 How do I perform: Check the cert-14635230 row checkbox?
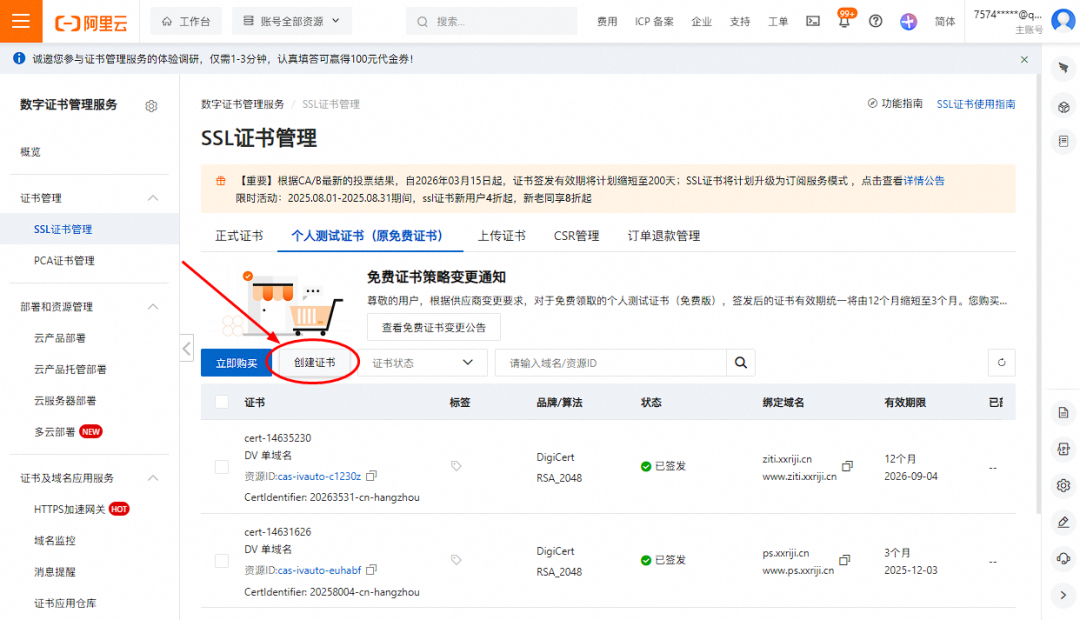pos(221,468)
